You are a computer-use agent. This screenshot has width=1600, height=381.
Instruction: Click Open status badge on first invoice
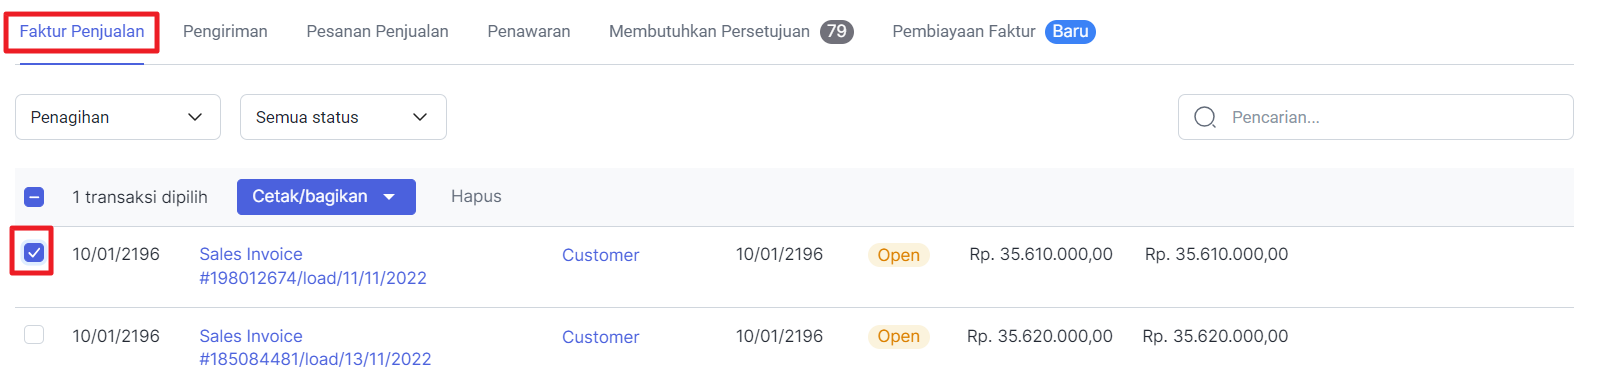898,255
